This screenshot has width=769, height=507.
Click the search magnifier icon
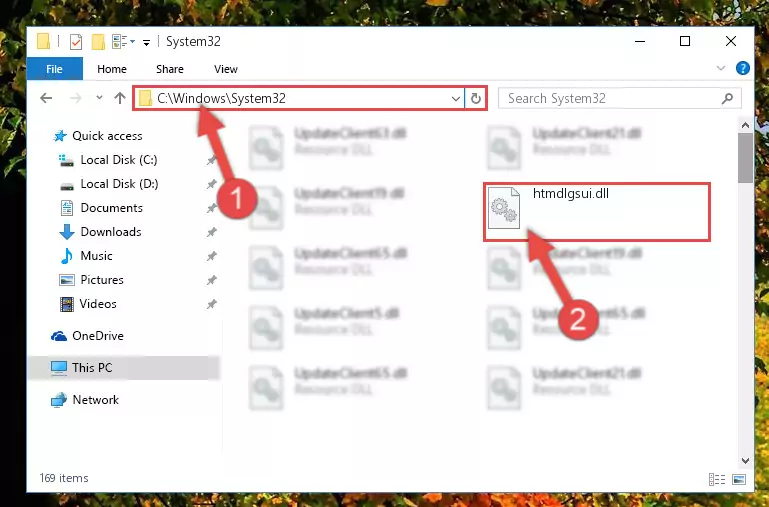pos(728,99)
